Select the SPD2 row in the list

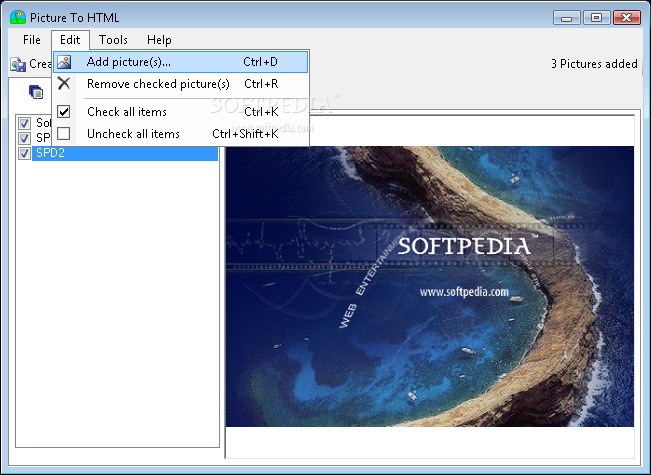click(x=125, y=153)
